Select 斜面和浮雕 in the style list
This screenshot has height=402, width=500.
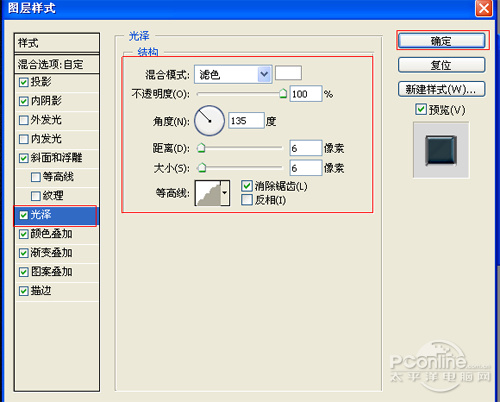[57, 158]
